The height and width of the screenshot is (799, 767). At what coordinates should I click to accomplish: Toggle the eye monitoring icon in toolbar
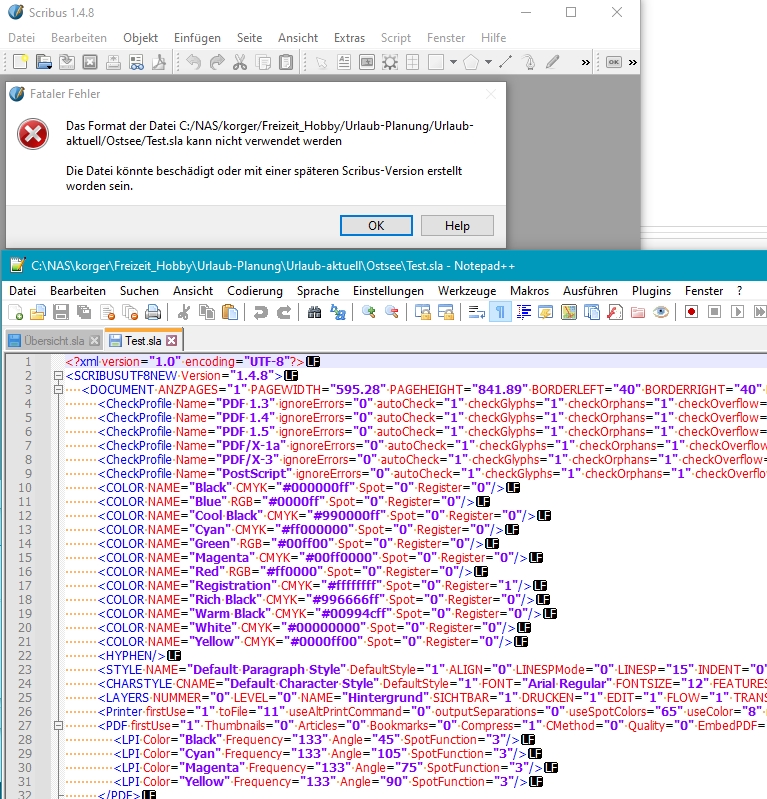[x=660, y=312]
